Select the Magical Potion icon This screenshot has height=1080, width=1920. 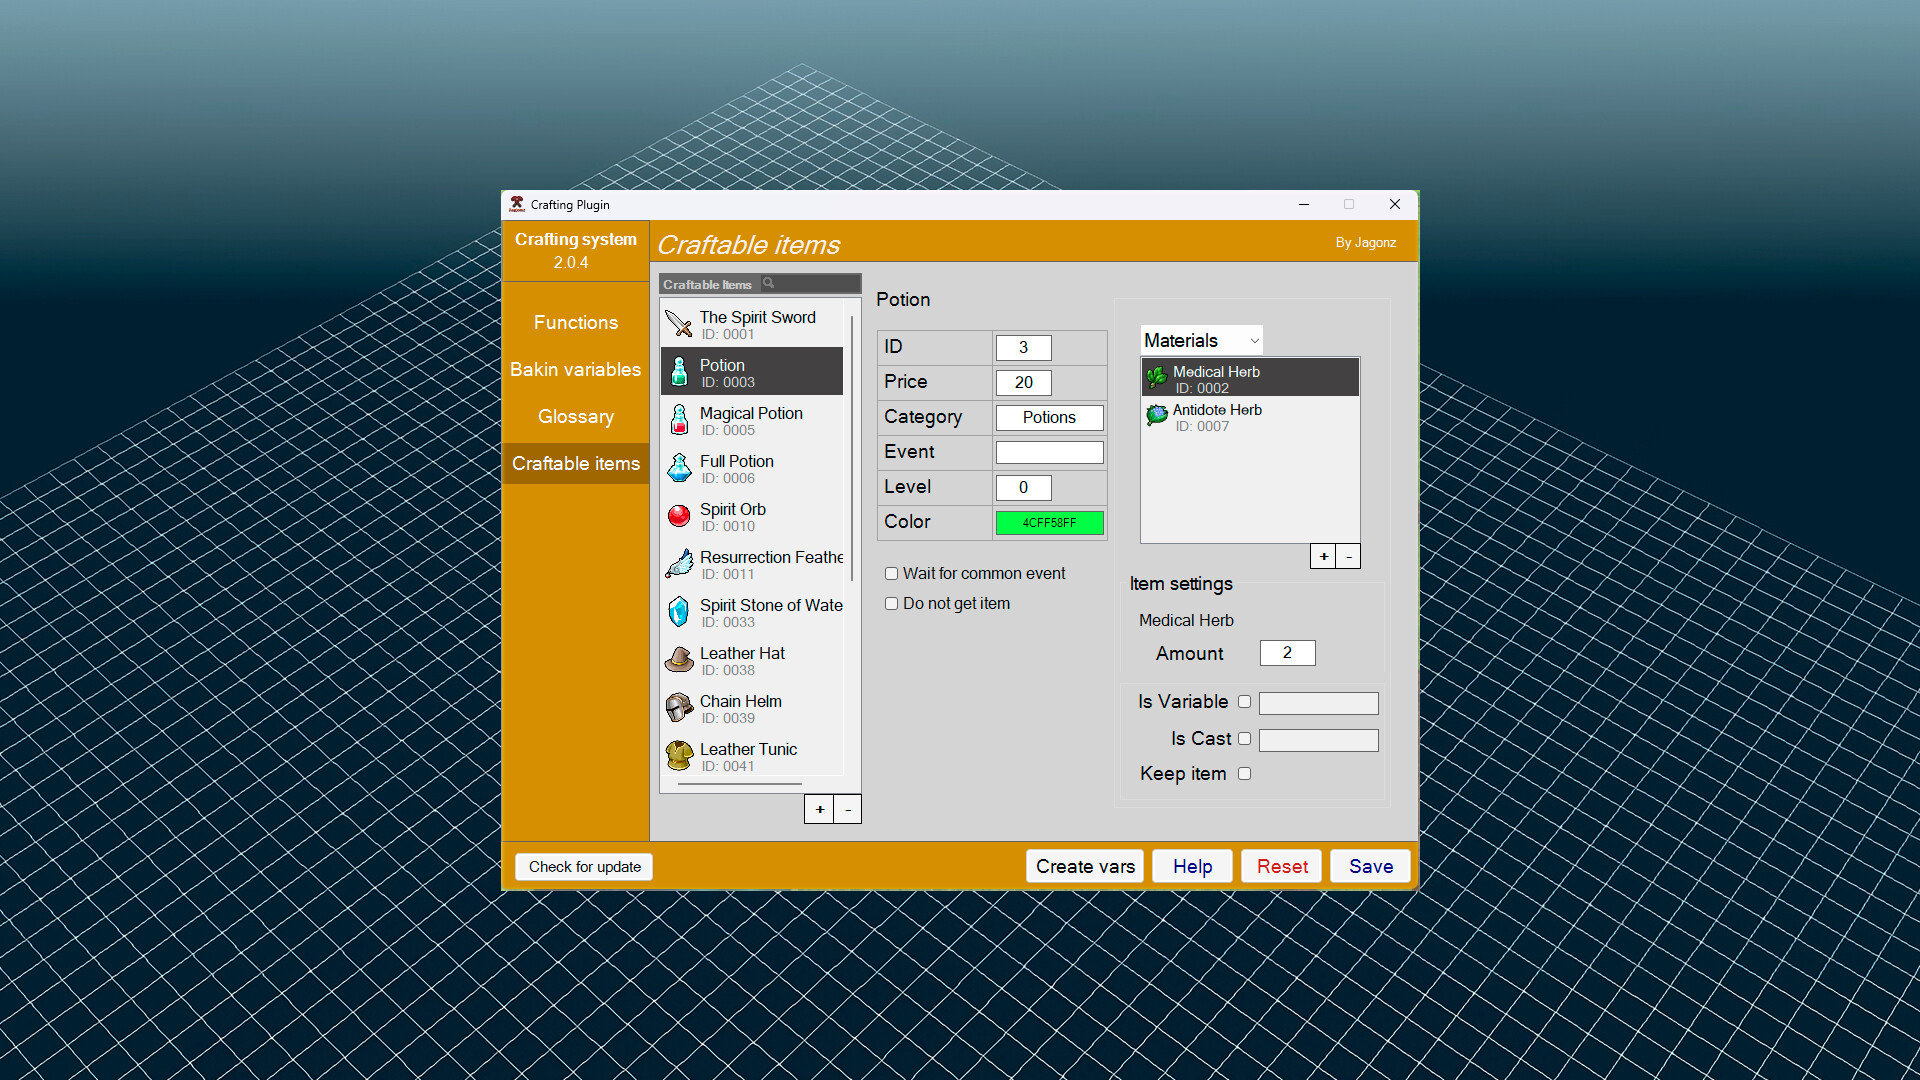pos(679,419)
